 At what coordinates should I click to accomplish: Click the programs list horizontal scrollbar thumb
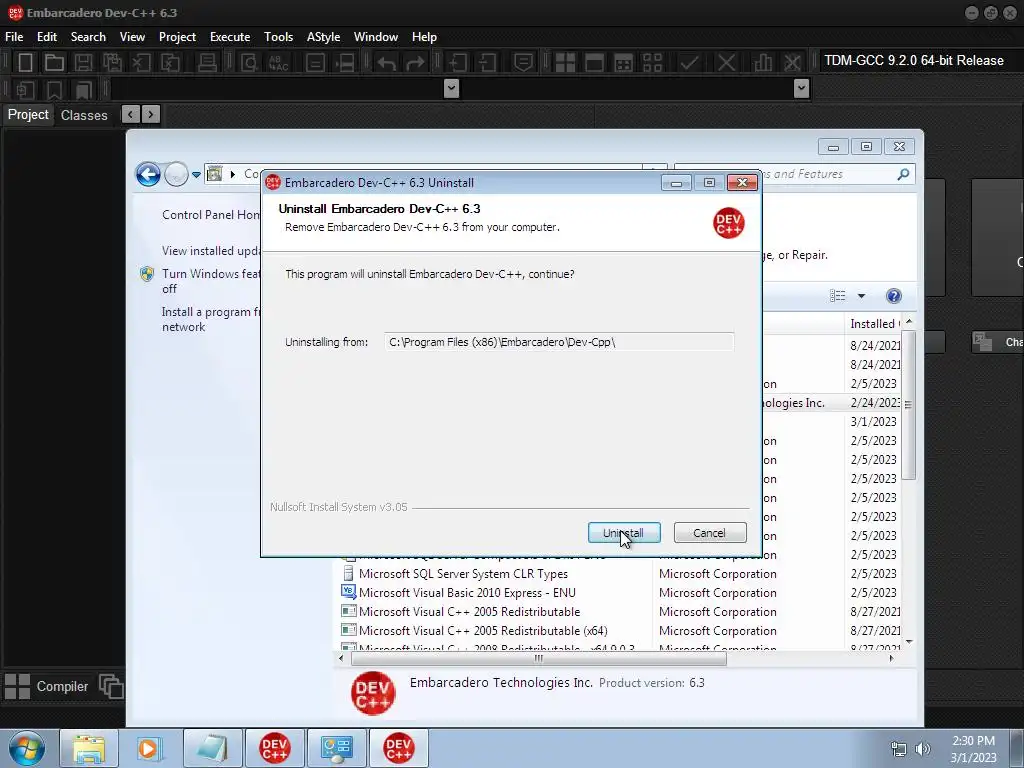[x=538, y=658]
